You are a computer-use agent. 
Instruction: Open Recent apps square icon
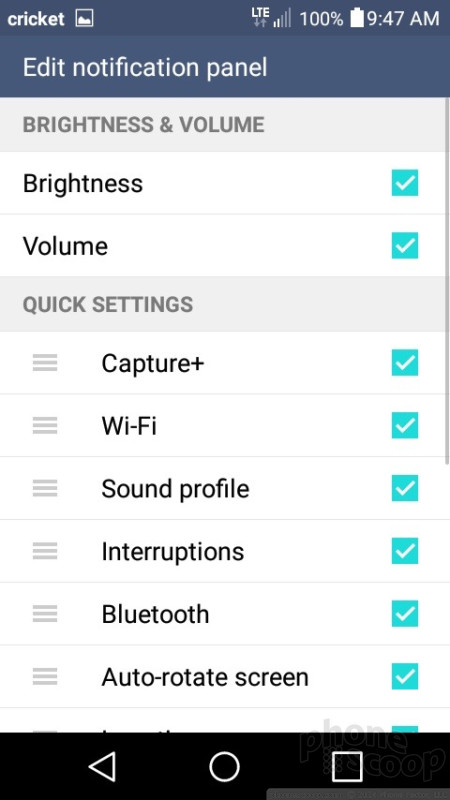[x=347, y=766]
